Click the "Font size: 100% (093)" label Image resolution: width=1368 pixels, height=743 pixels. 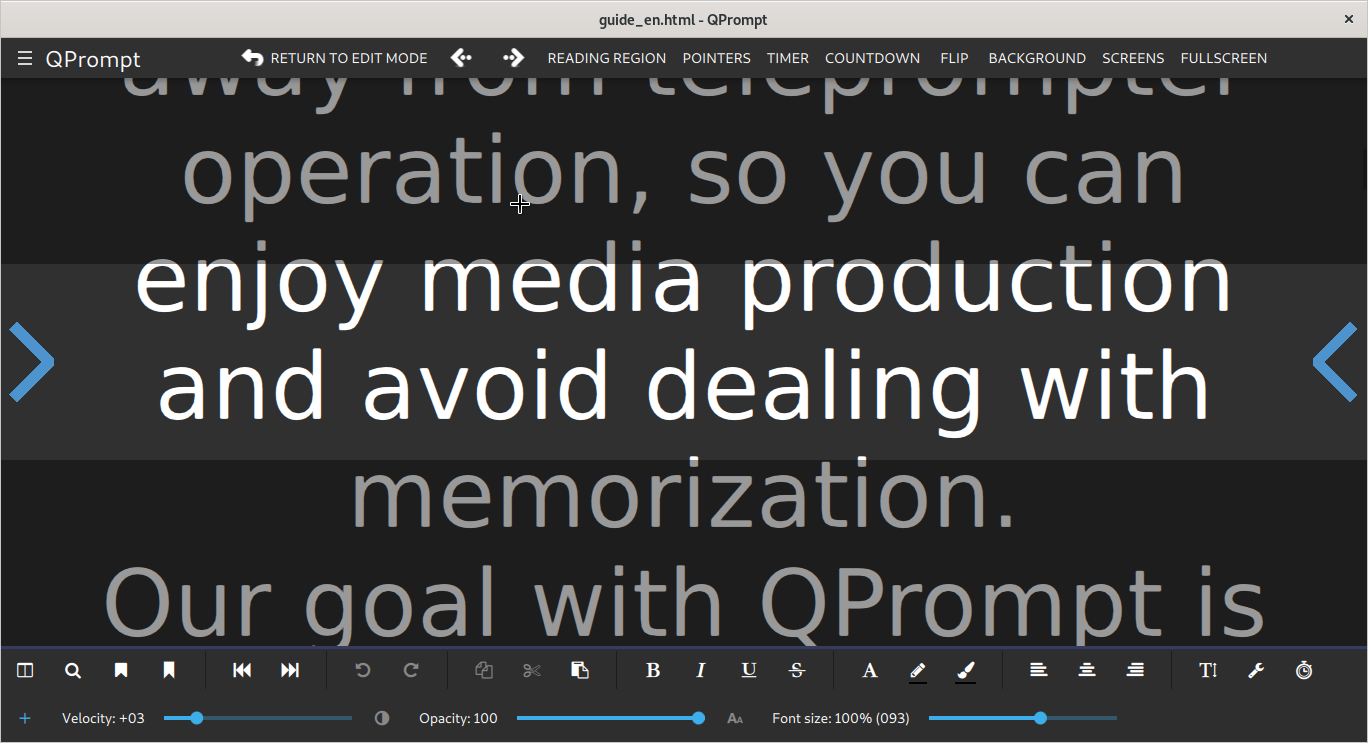[x=841, y=718]
